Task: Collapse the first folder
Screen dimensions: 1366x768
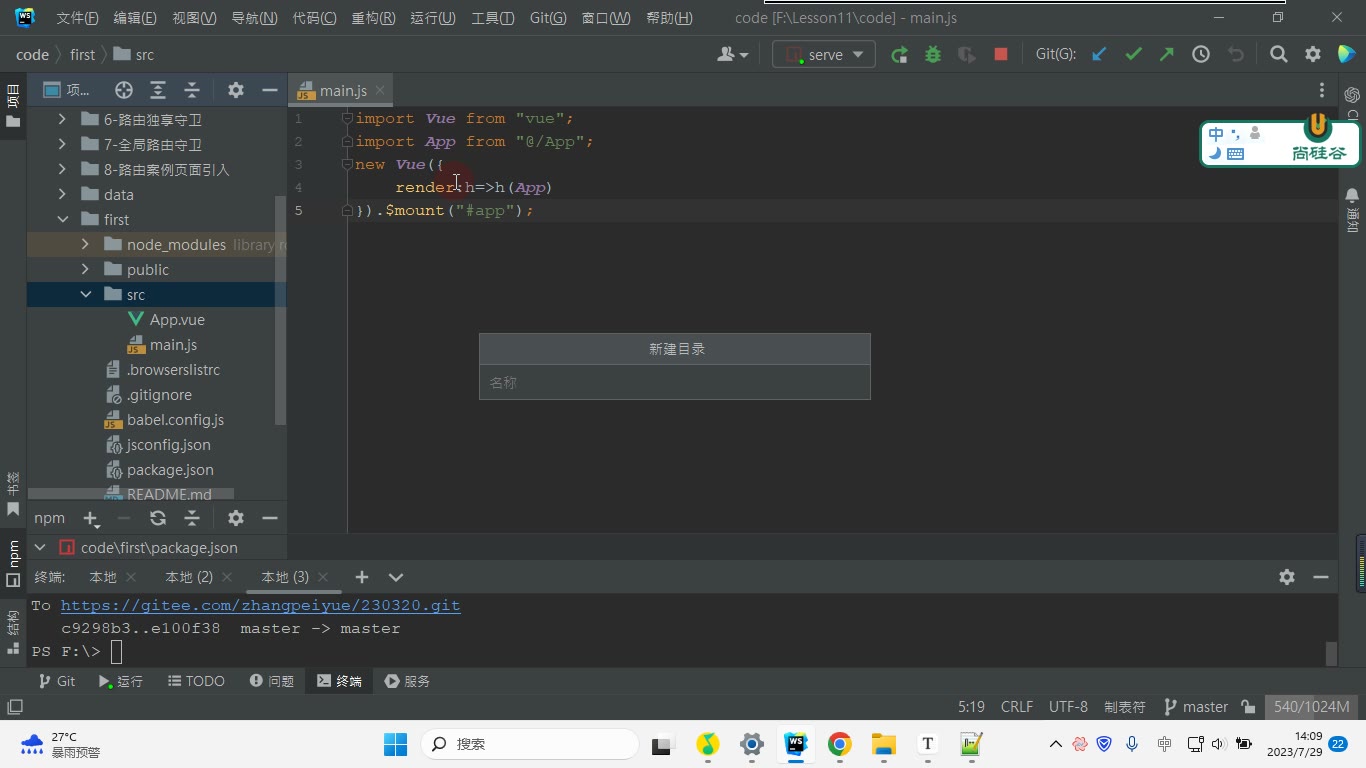Action: (x=63, y=220)
